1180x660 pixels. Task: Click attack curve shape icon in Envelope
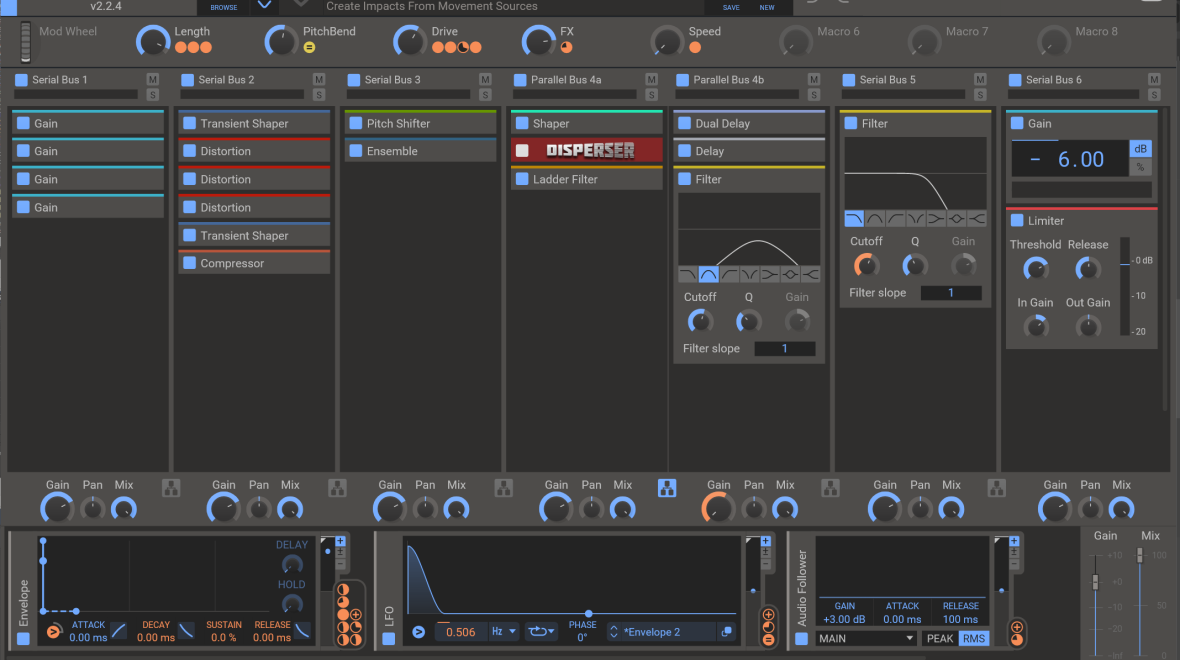119,631
